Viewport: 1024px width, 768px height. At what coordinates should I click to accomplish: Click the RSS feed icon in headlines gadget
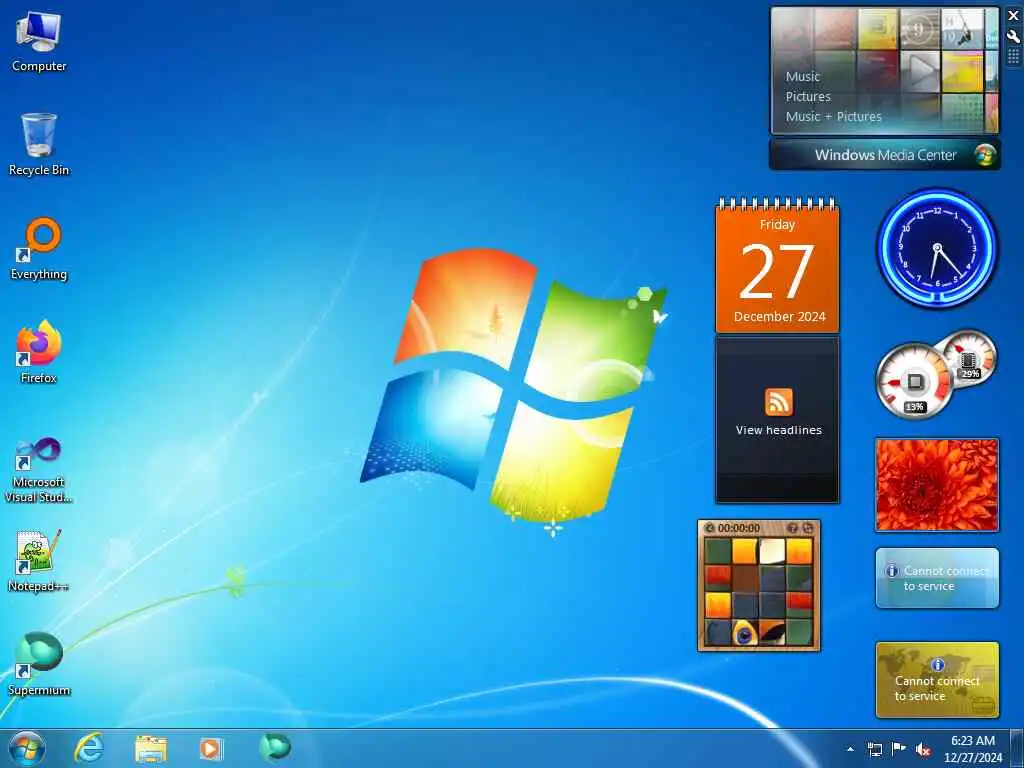tap(778, 402)
